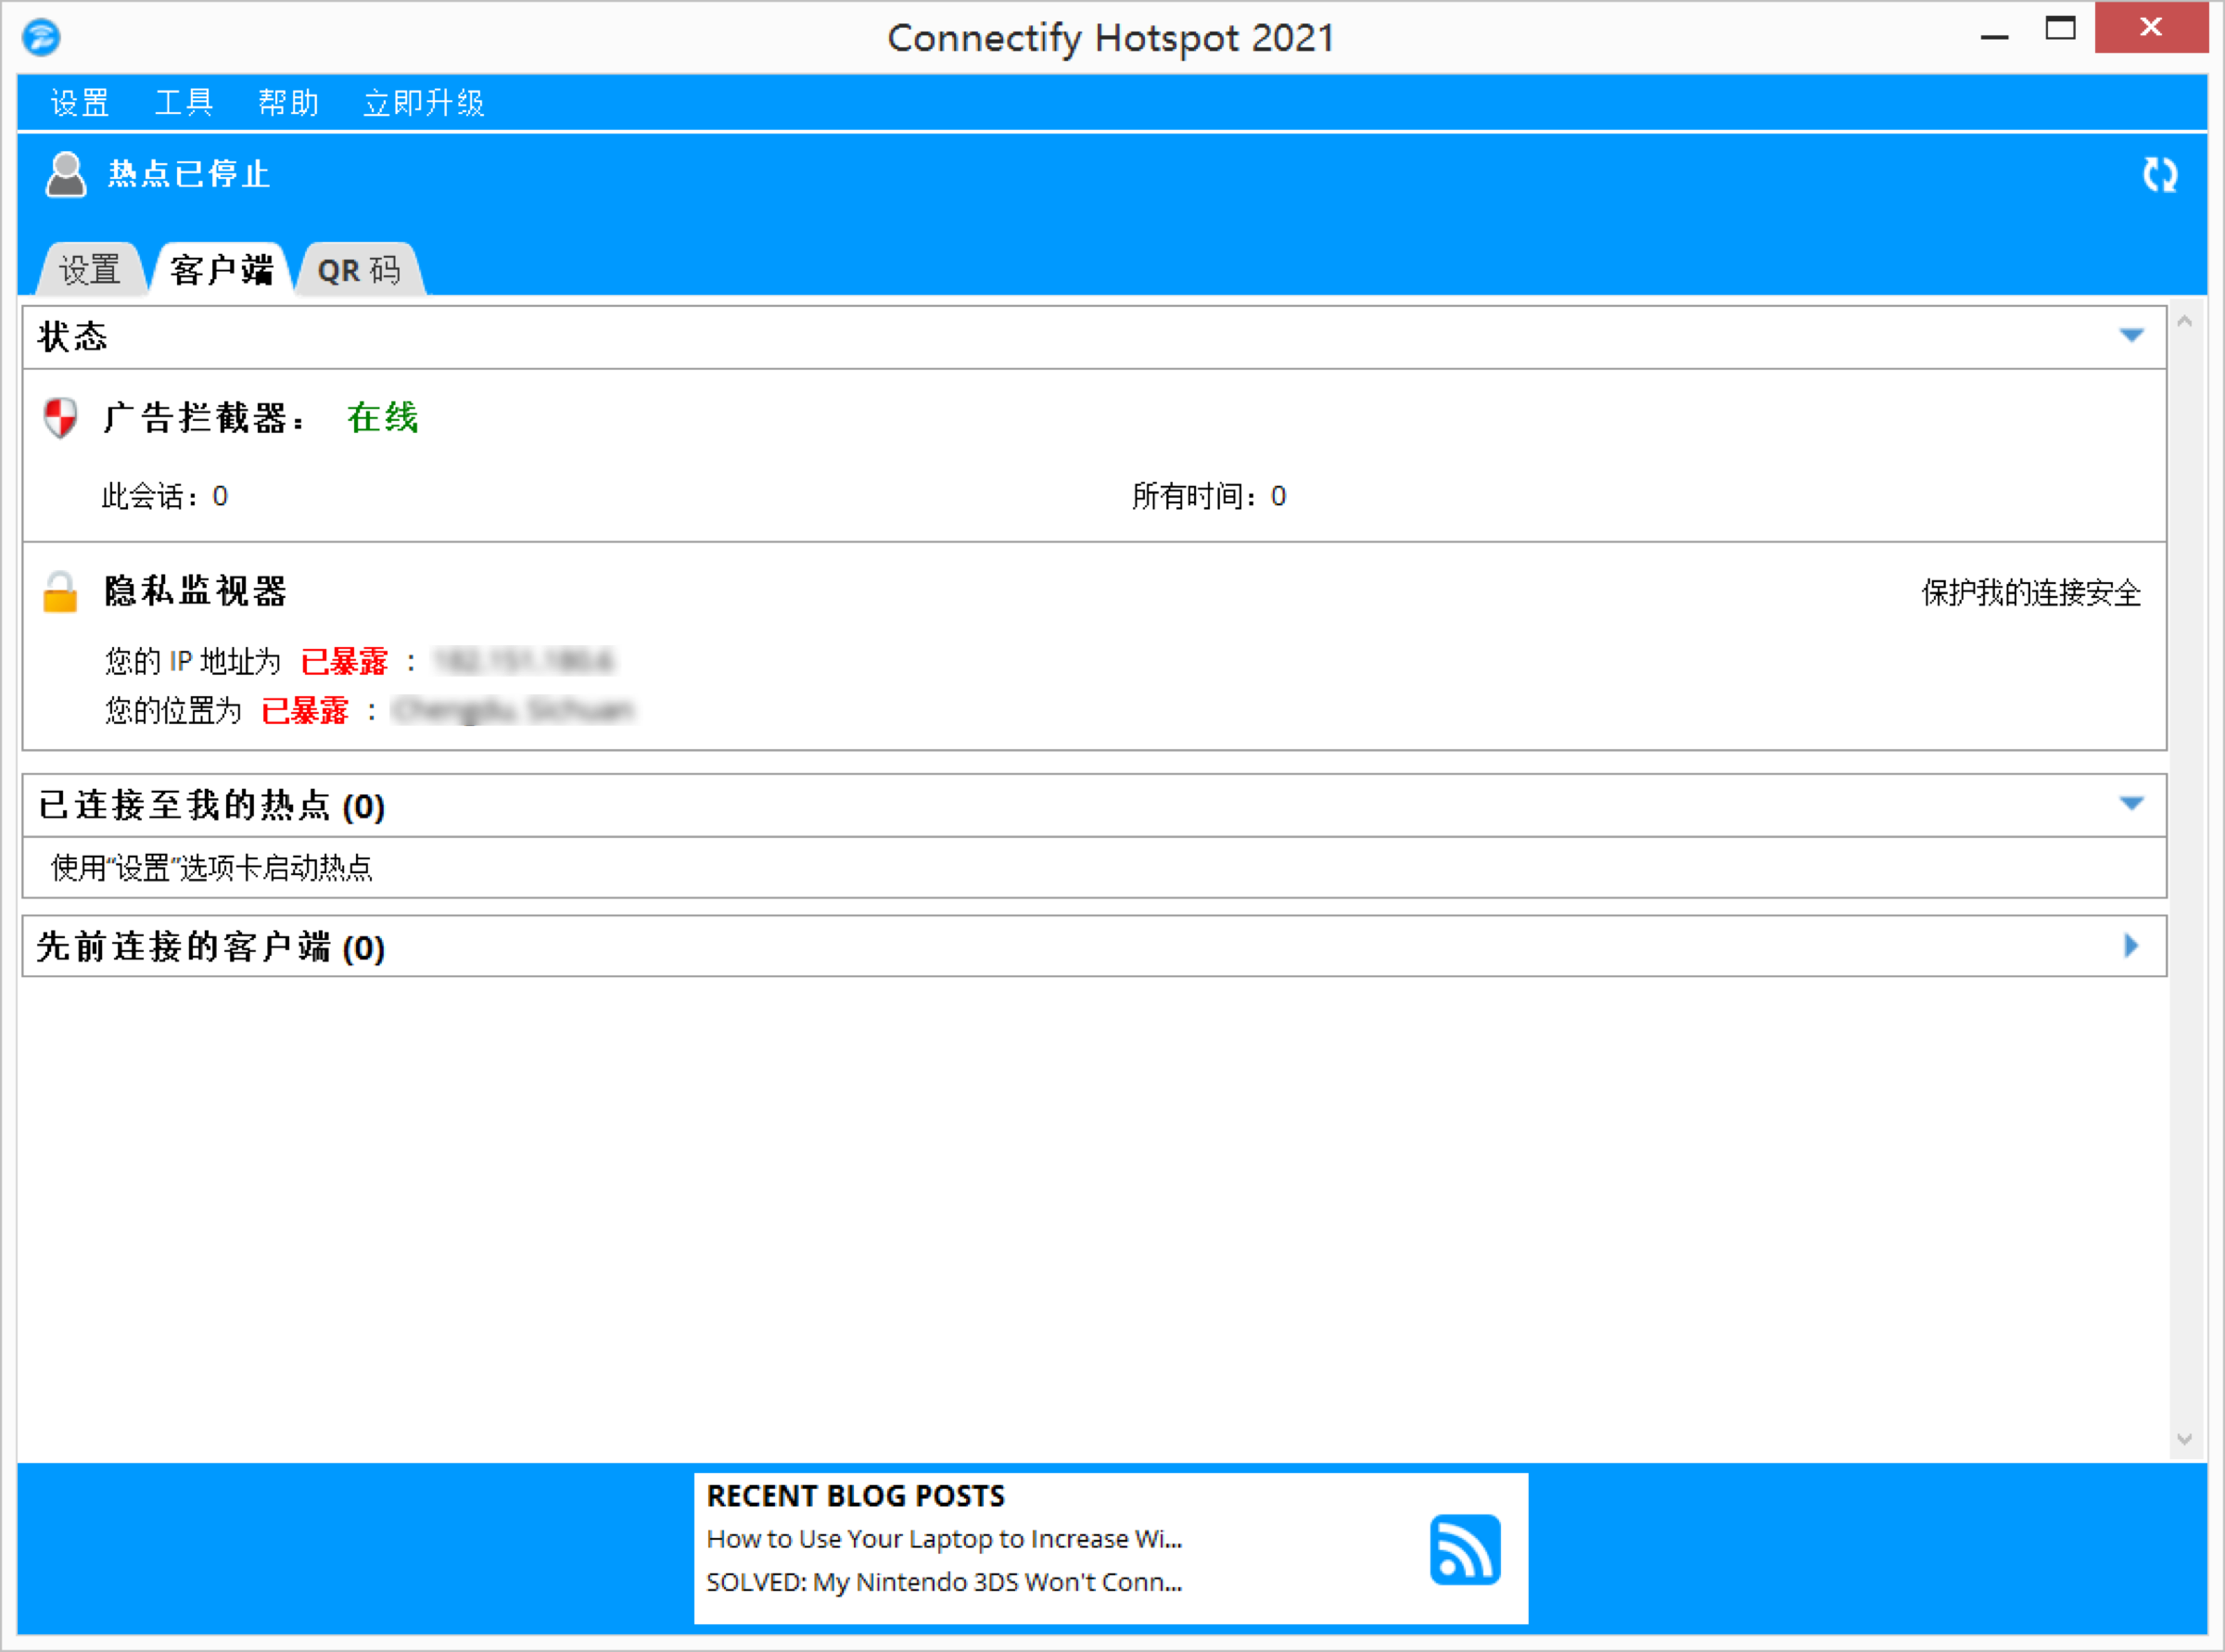Viewport: 2225px width, 1652px height.
Task: Select the 客户端 tab
Action: point(221,270)
